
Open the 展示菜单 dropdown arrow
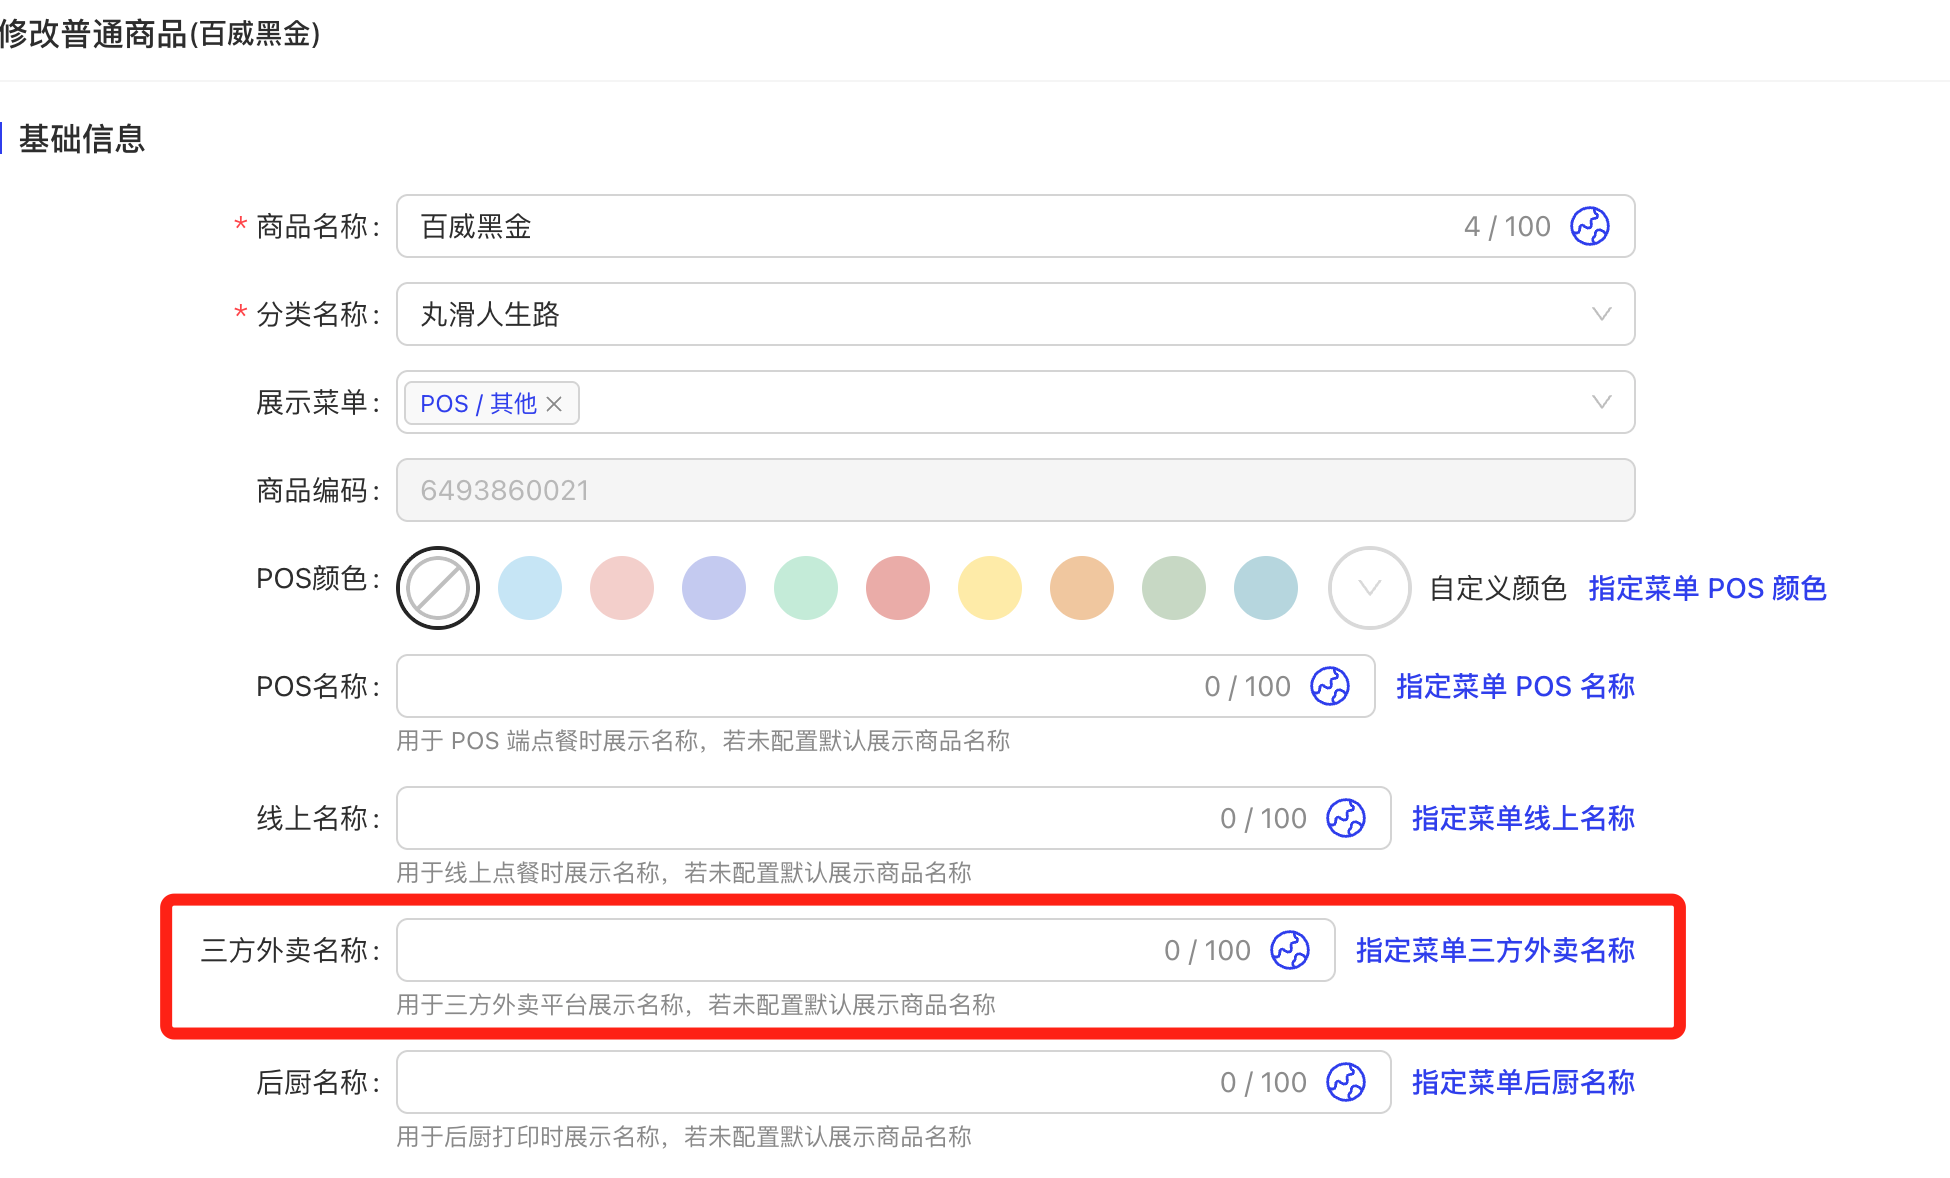click(1601, 402)
